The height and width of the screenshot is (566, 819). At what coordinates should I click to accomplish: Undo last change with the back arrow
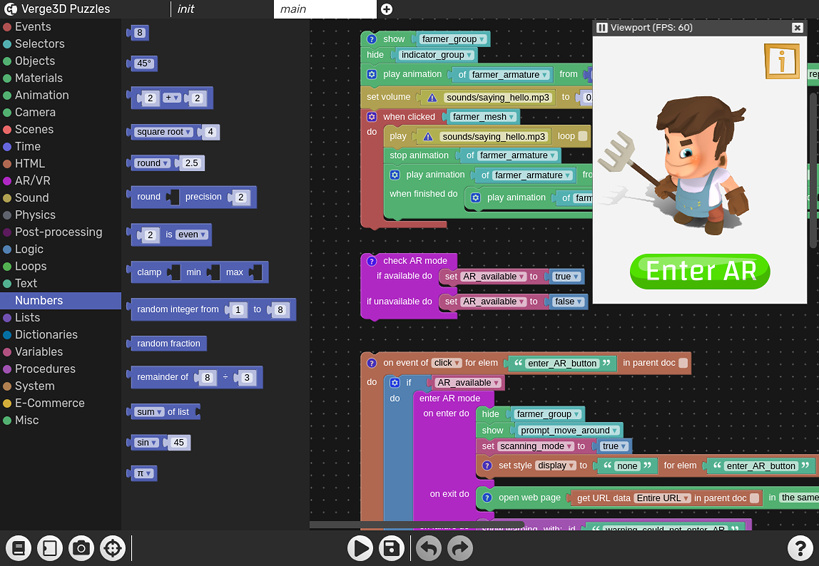point(429,548)
